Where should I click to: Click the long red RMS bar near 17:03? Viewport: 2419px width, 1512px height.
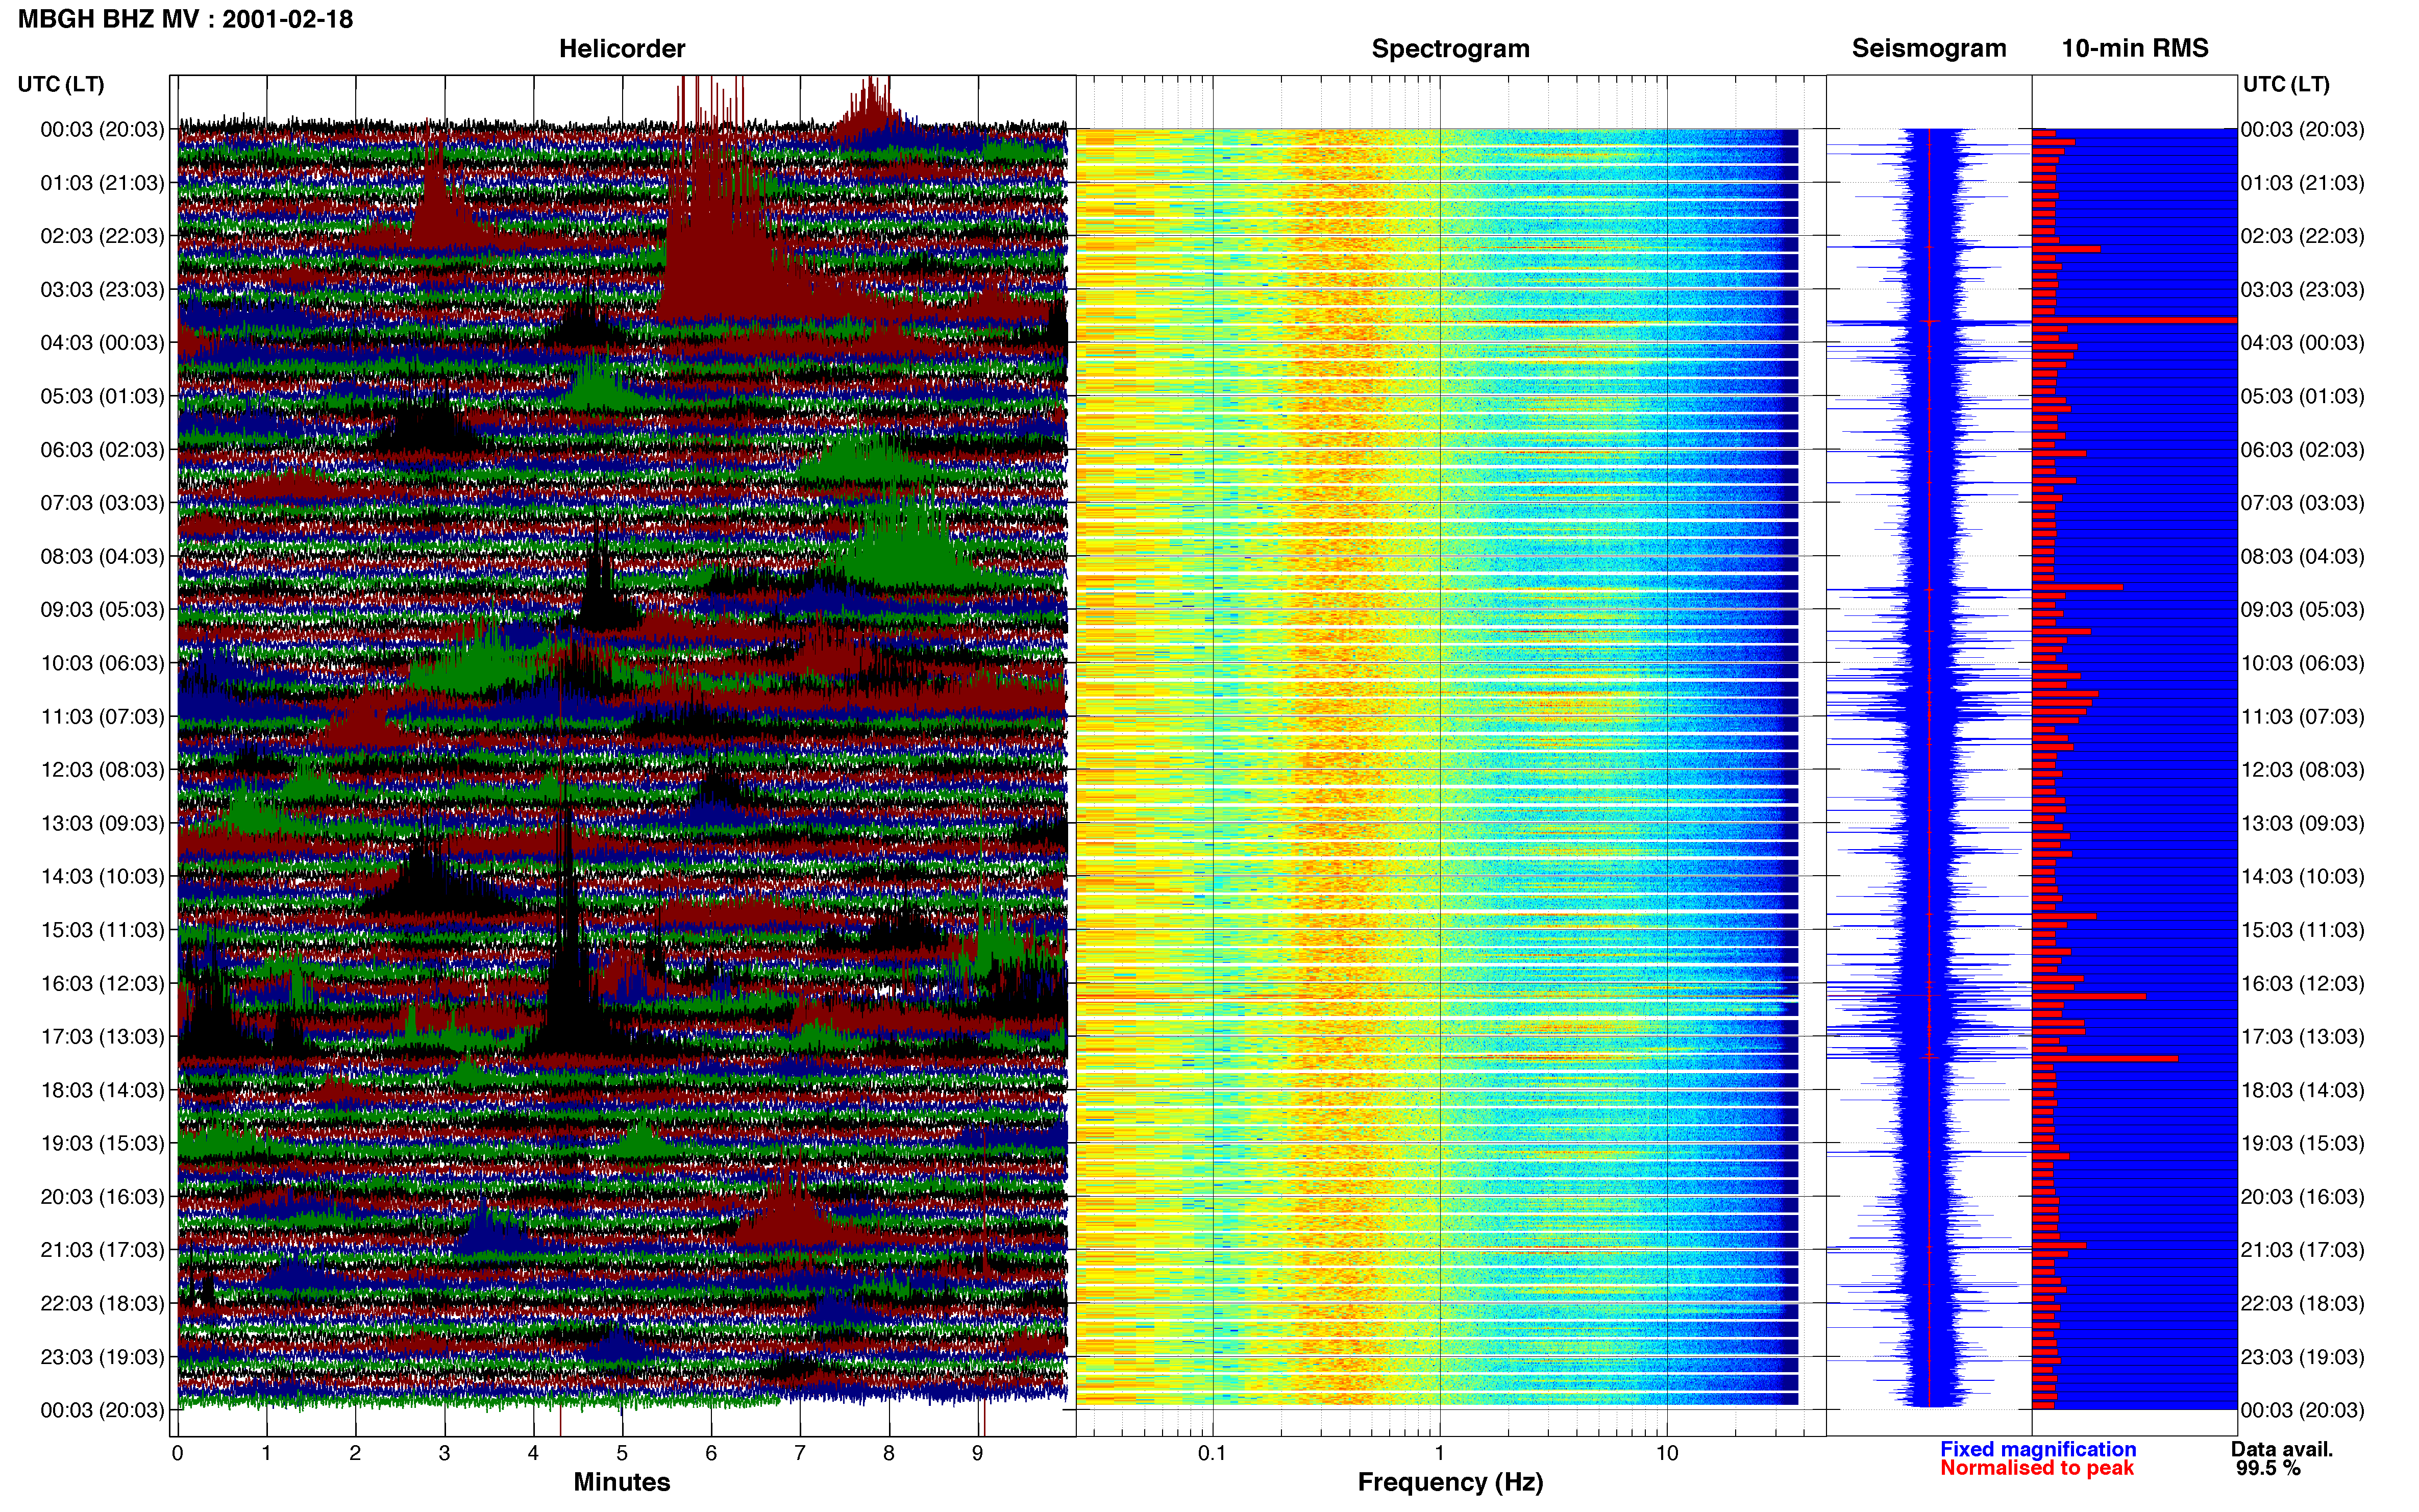2105,1058
